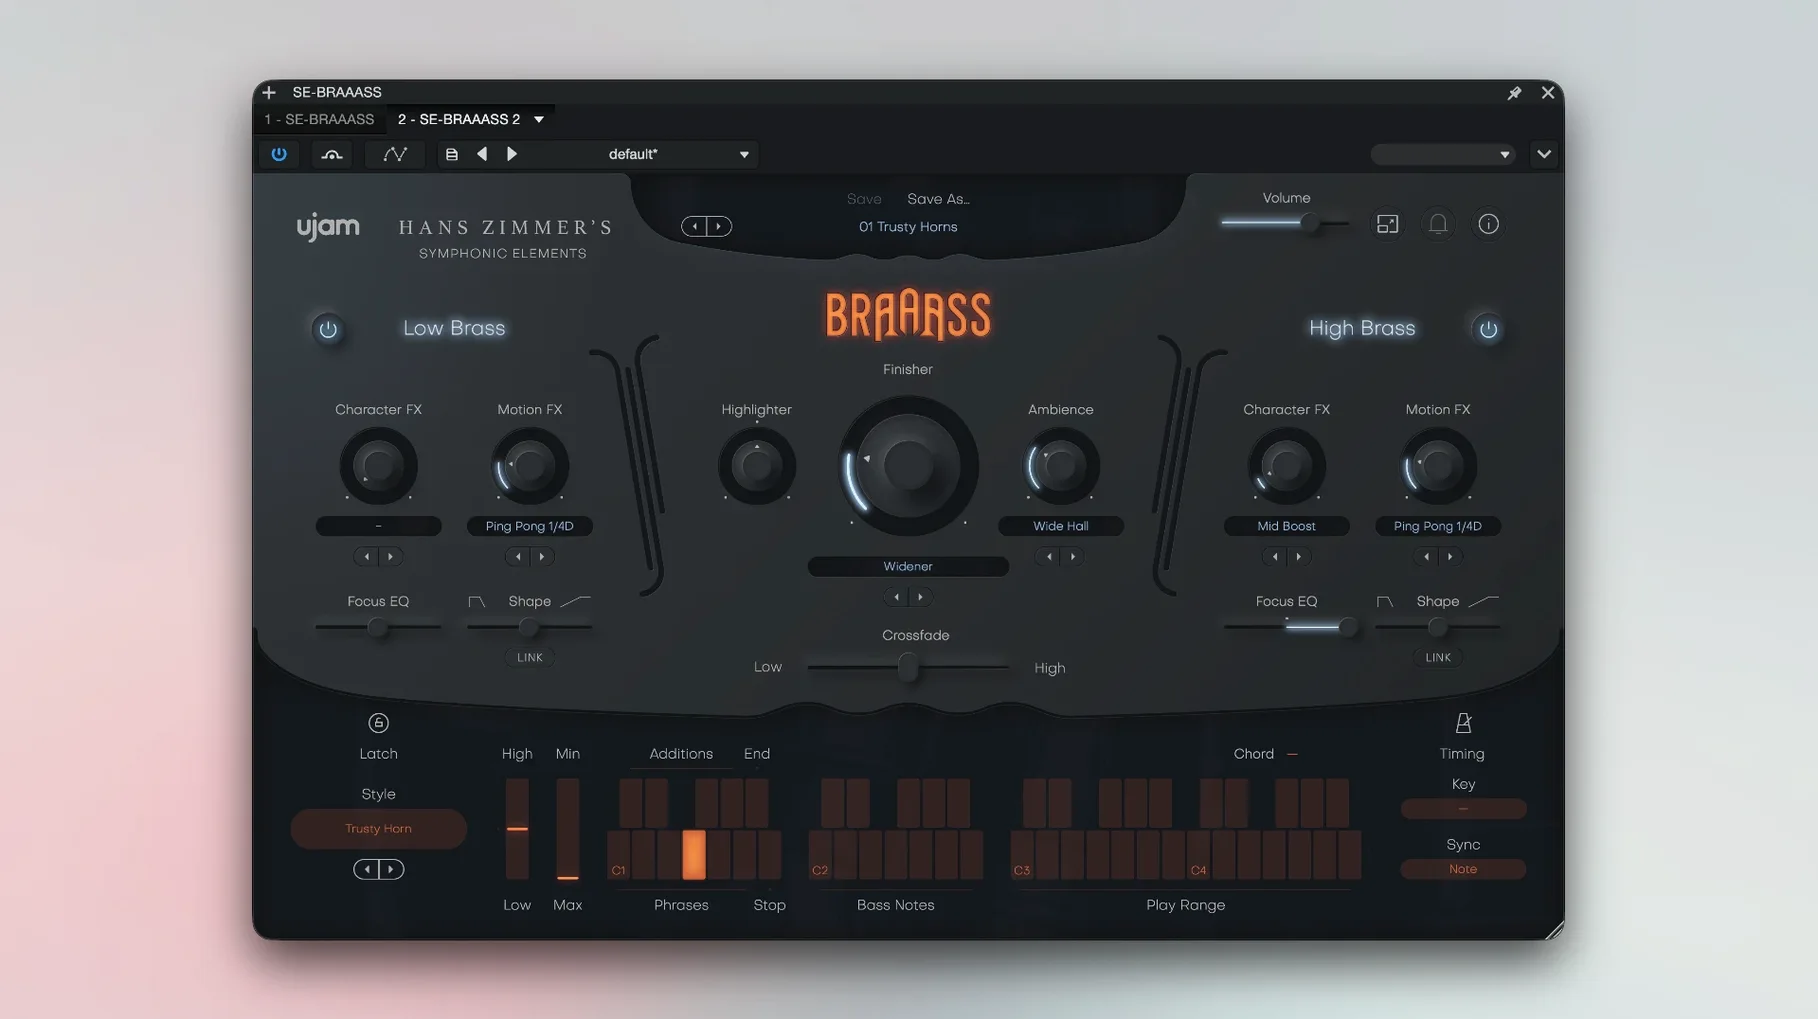
Task: Open the info icon
Action: coord(1488,224)
